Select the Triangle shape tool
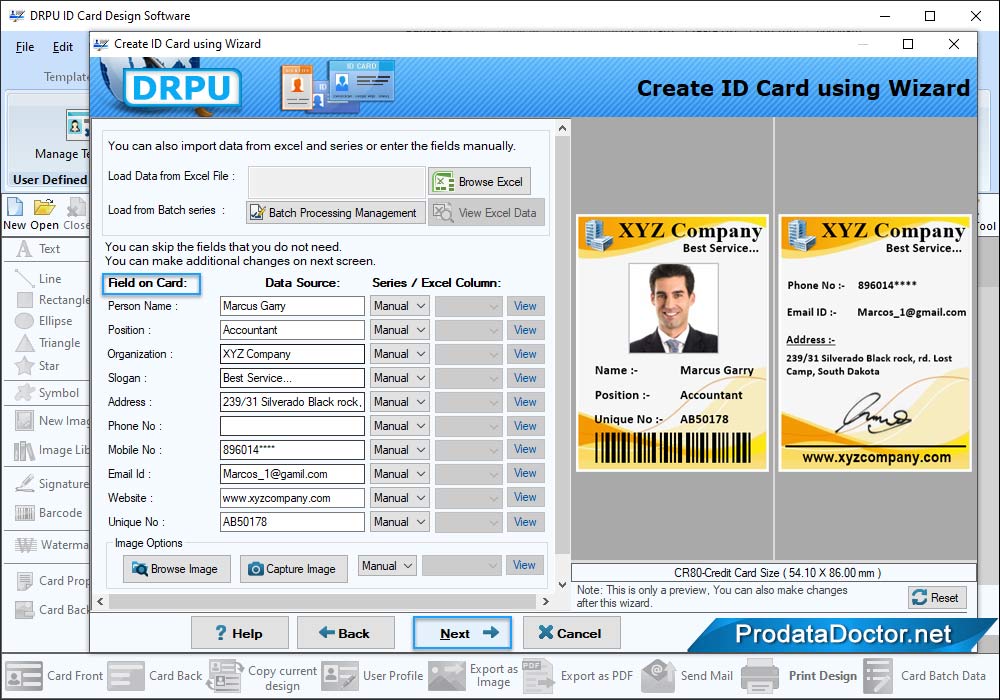 [x=48, y=343]
